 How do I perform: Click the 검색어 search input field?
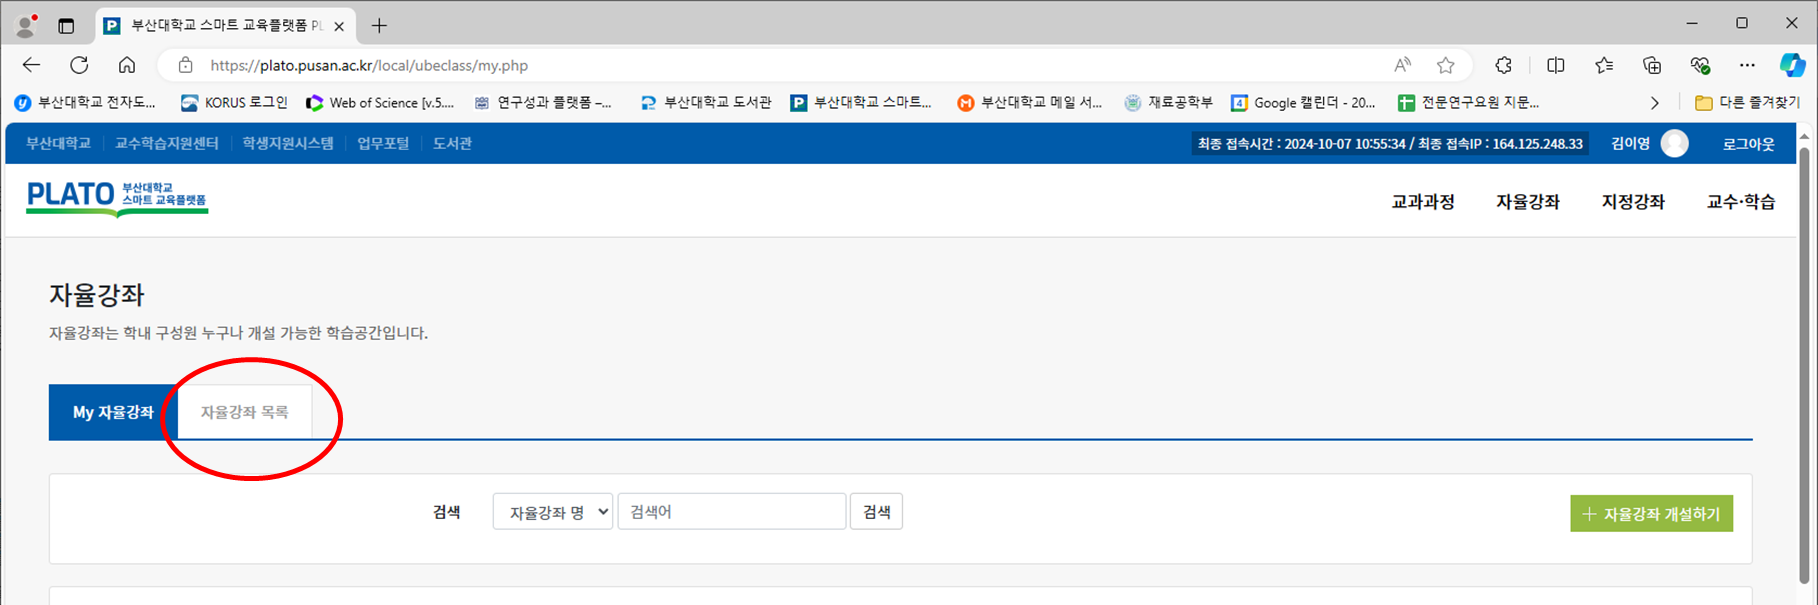tap(731, 512)
